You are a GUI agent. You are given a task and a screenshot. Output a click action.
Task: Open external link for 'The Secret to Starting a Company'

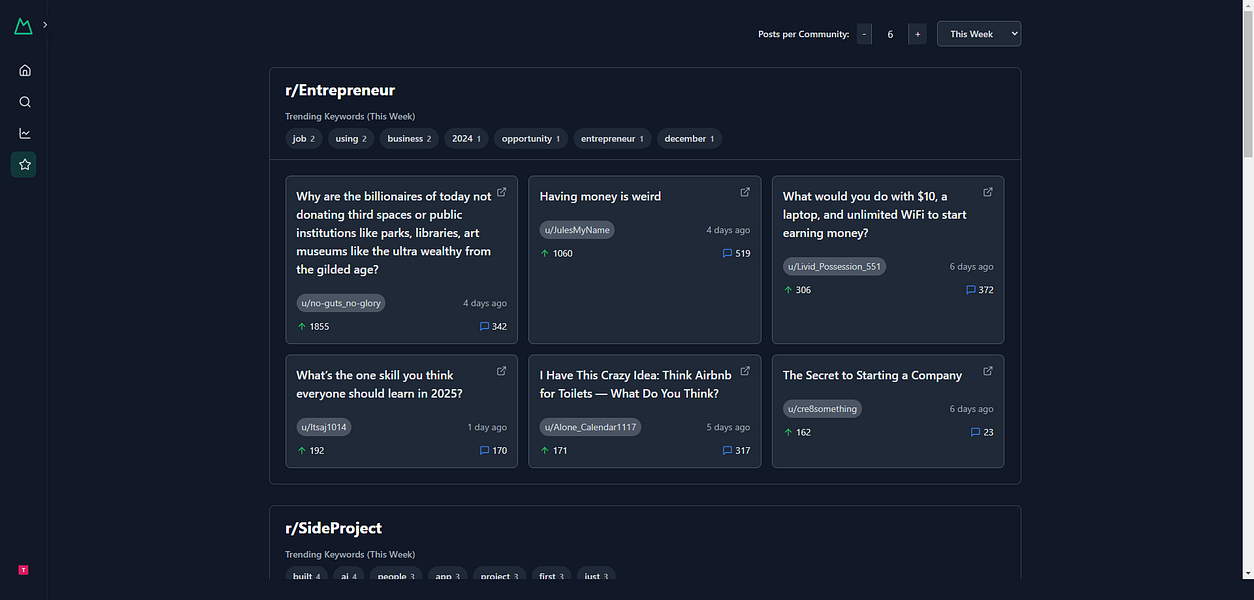[x=988, y=371]
